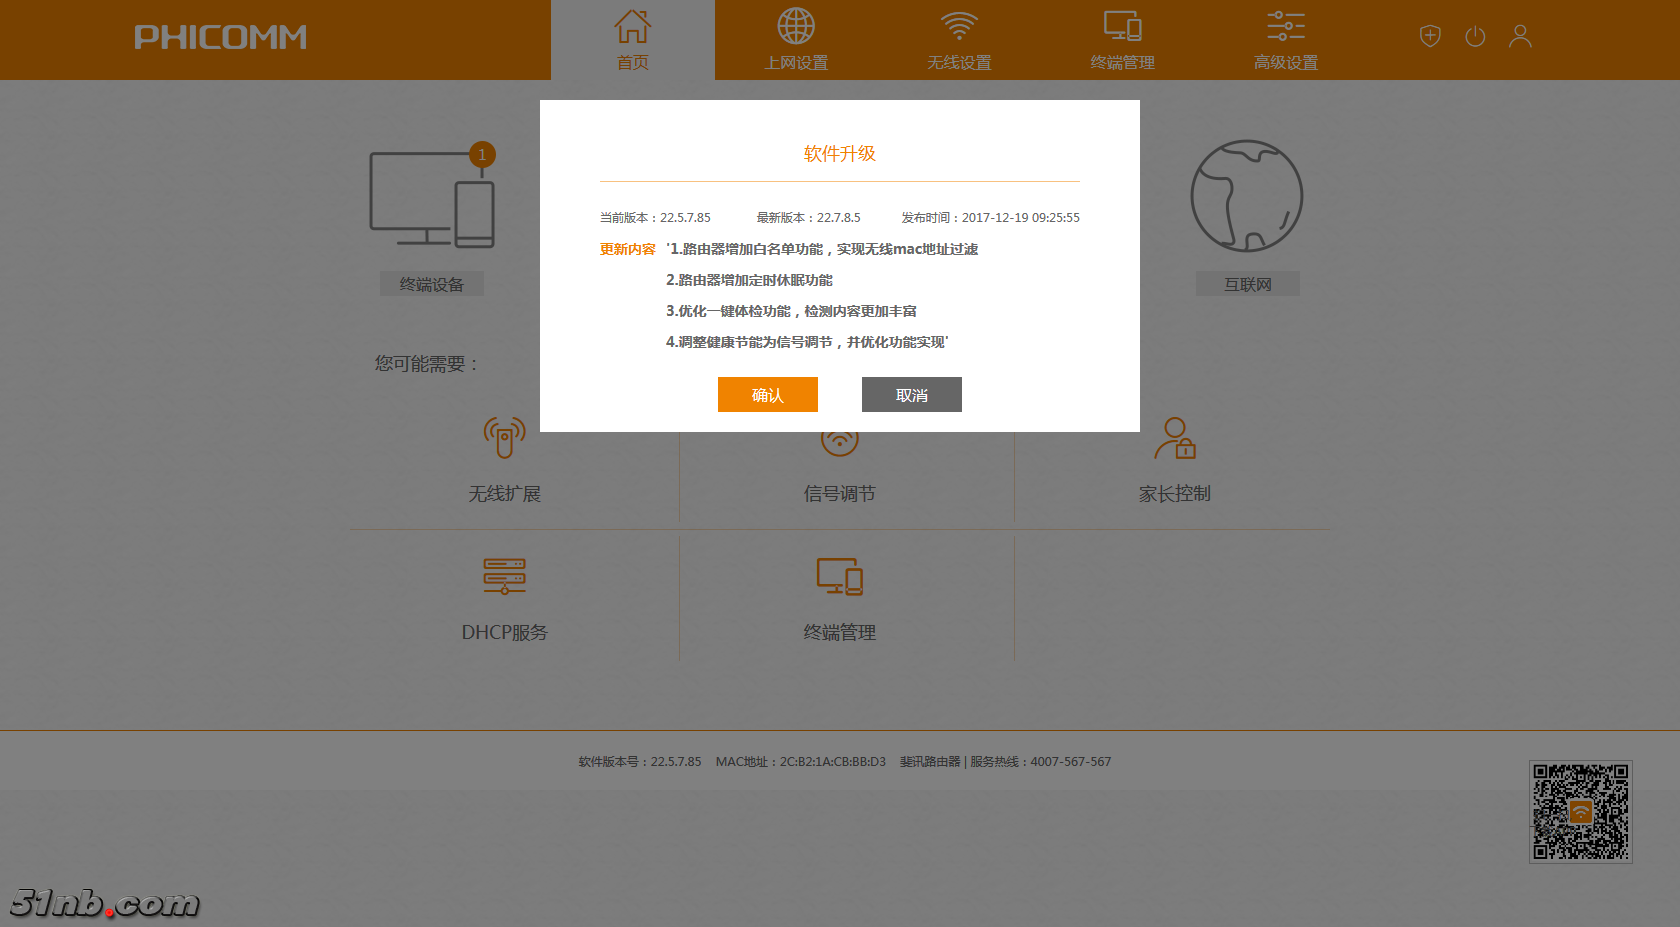Click the user account icon in header
The image size is (1680, 927).
(1520, 37)
